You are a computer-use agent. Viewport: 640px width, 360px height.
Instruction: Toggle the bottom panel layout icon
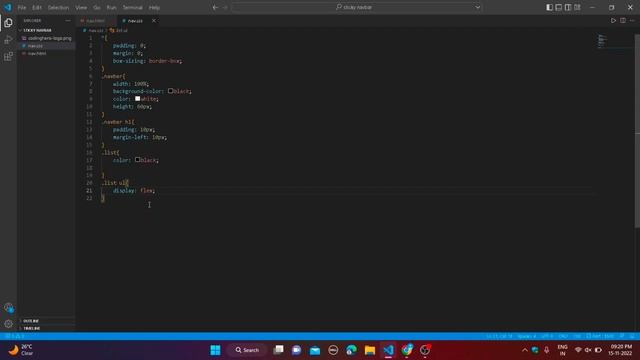pyautogui.click(x=559, y=7)
